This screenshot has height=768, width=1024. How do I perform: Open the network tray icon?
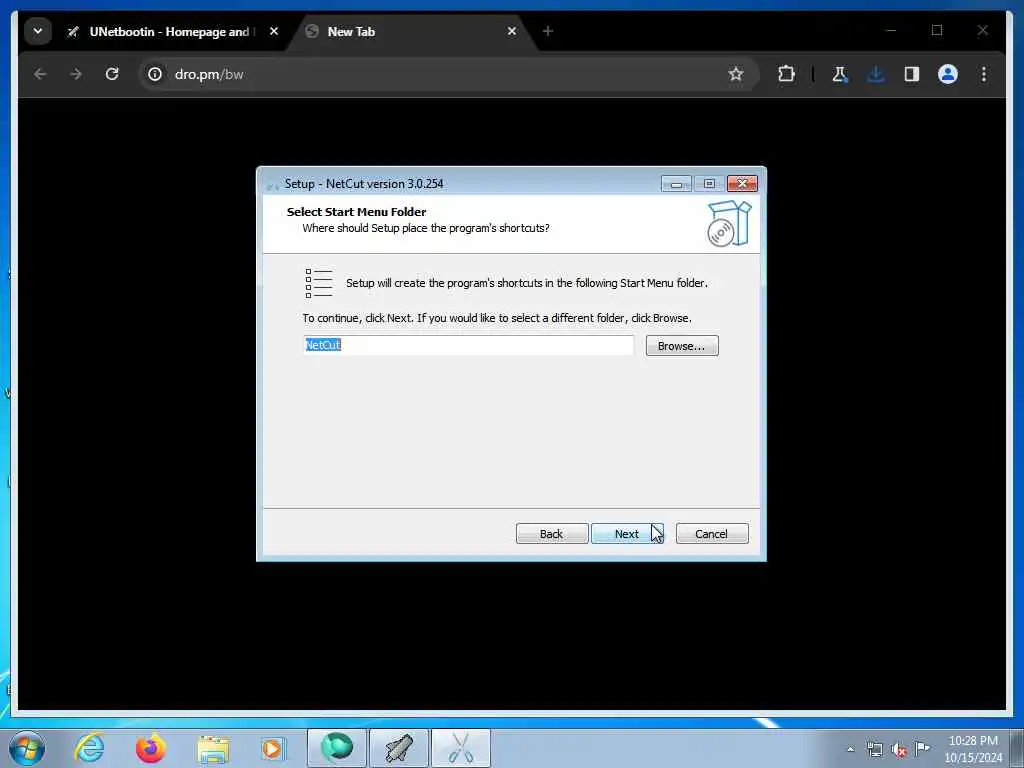point(874,750)
